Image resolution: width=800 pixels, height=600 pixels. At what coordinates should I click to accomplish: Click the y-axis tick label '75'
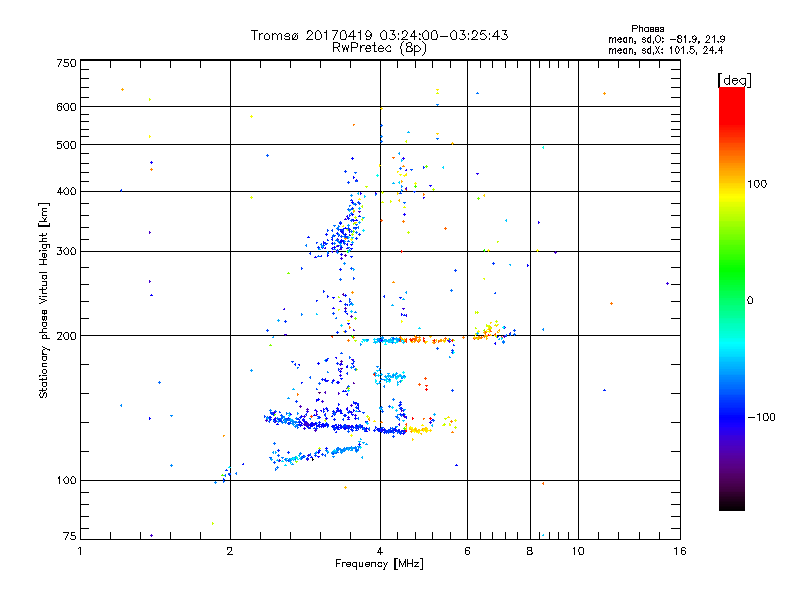coord(70,536)
